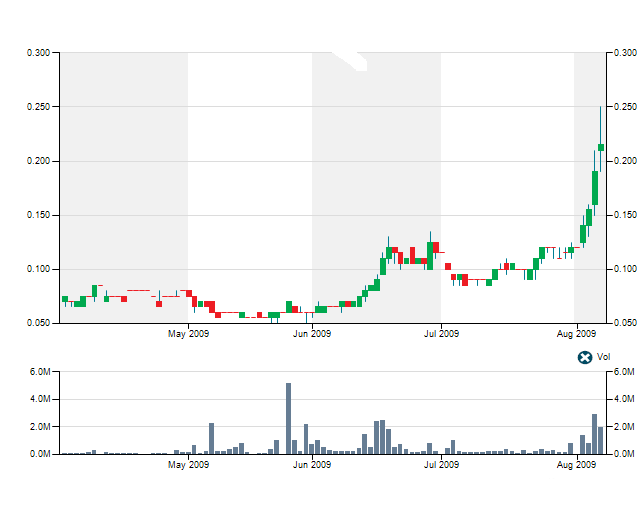Click the Jun 2009 label under the volume chart
This screenshot has width=640, height=514.
click(x=312, y=465)
